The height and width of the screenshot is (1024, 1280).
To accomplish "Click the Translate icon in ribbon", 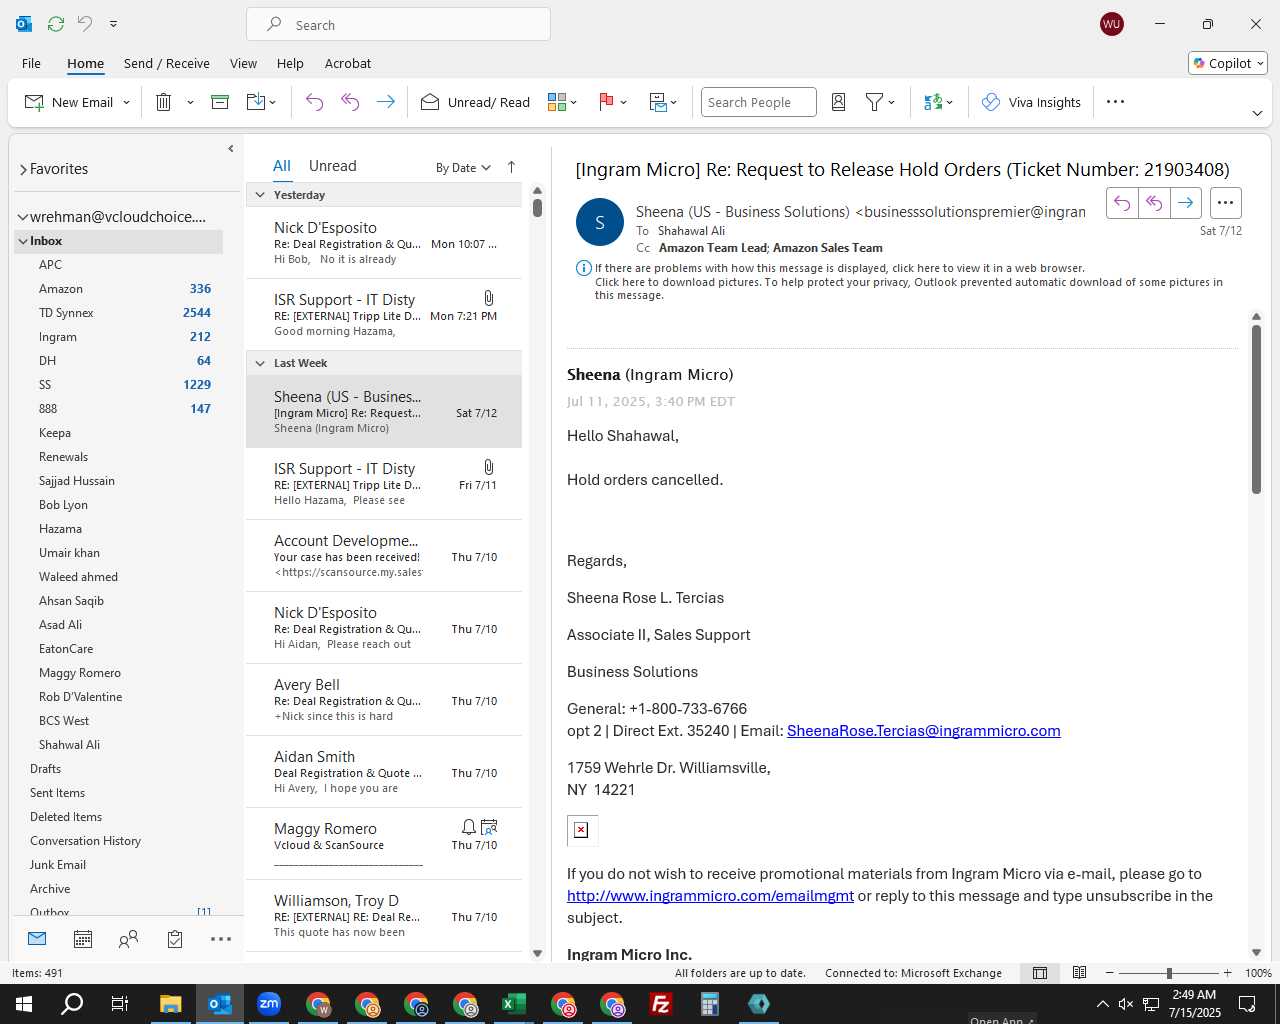I will pos(933,102).
